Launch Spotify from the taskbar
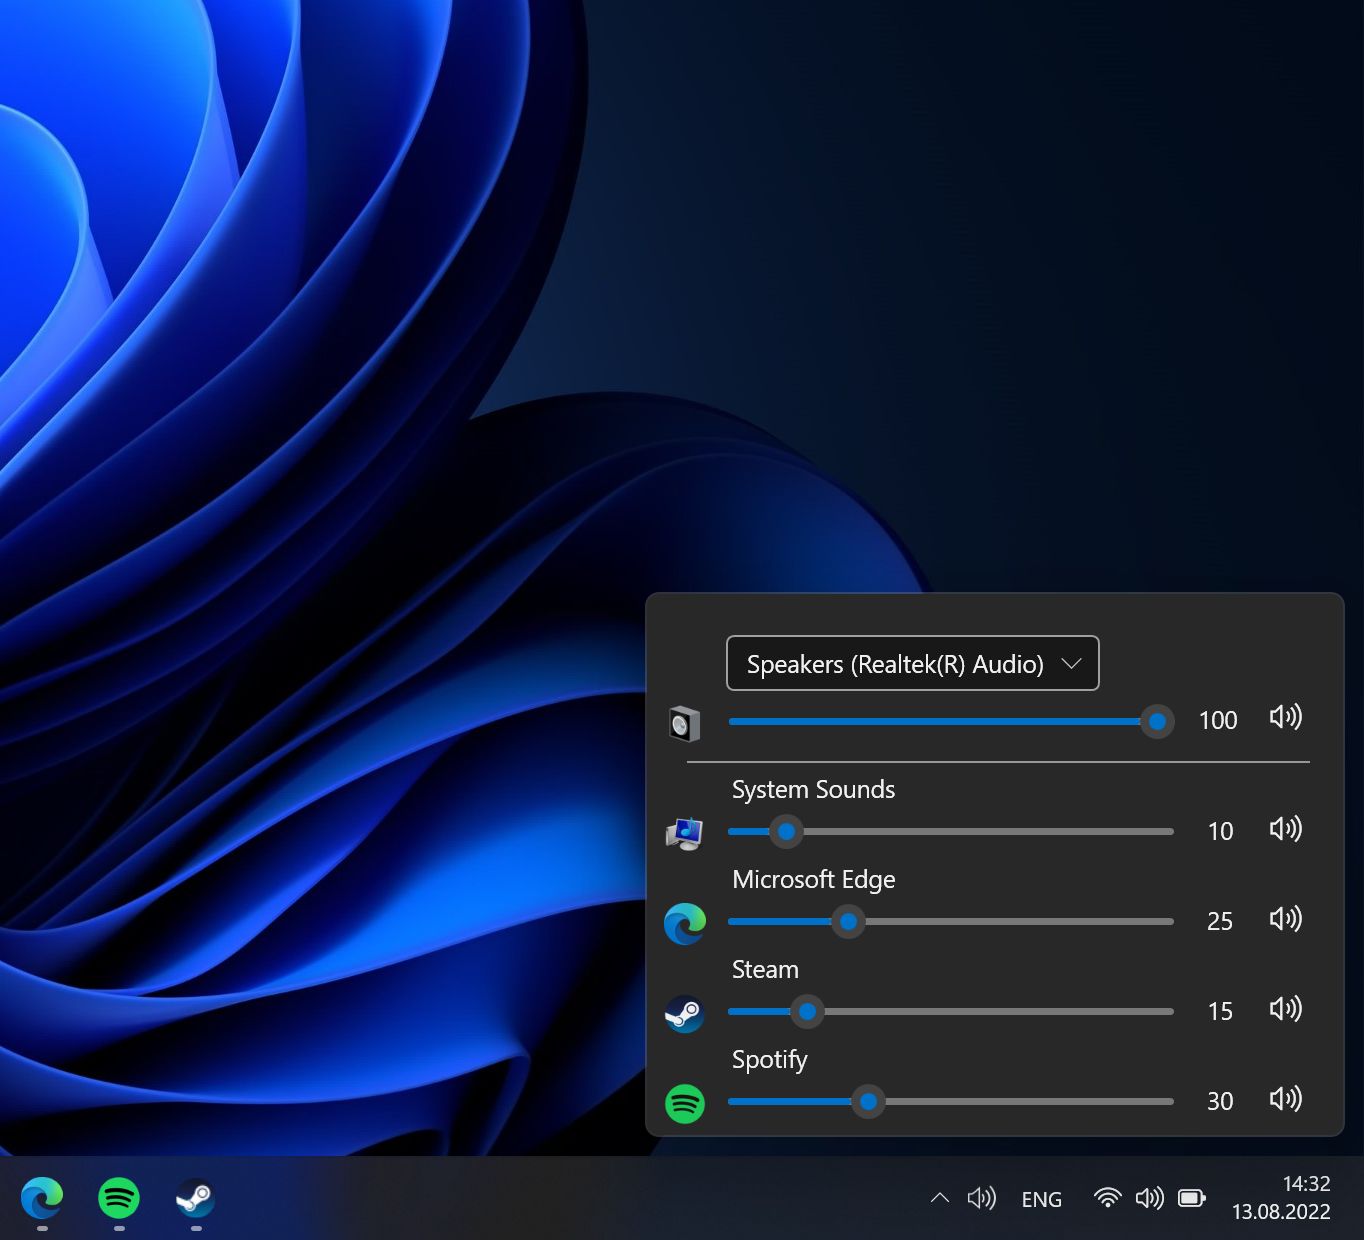 point(118,1199)
